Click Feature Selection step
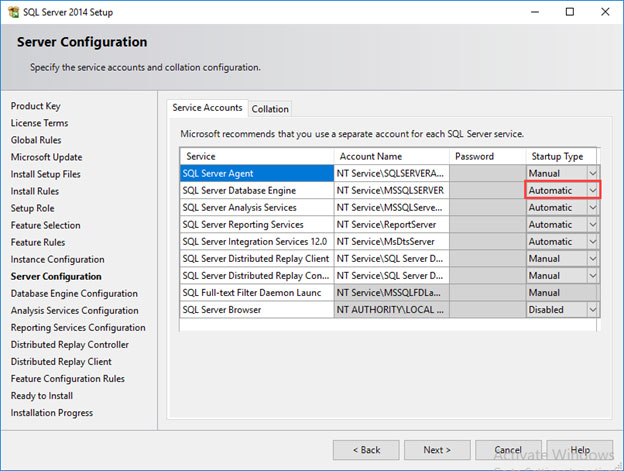 [45, 225]
